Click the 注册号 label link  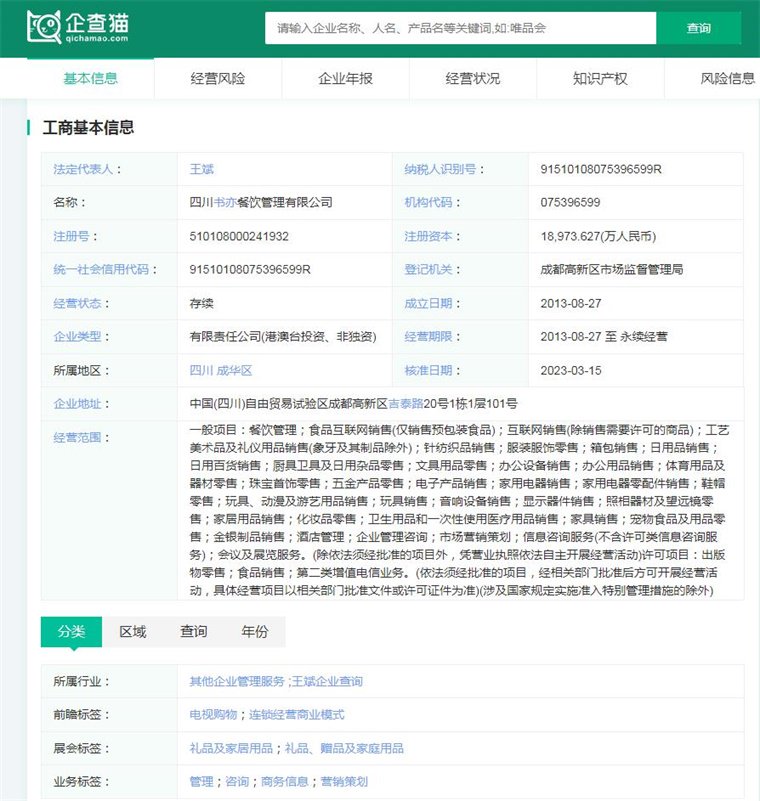[x=71, y=236]
